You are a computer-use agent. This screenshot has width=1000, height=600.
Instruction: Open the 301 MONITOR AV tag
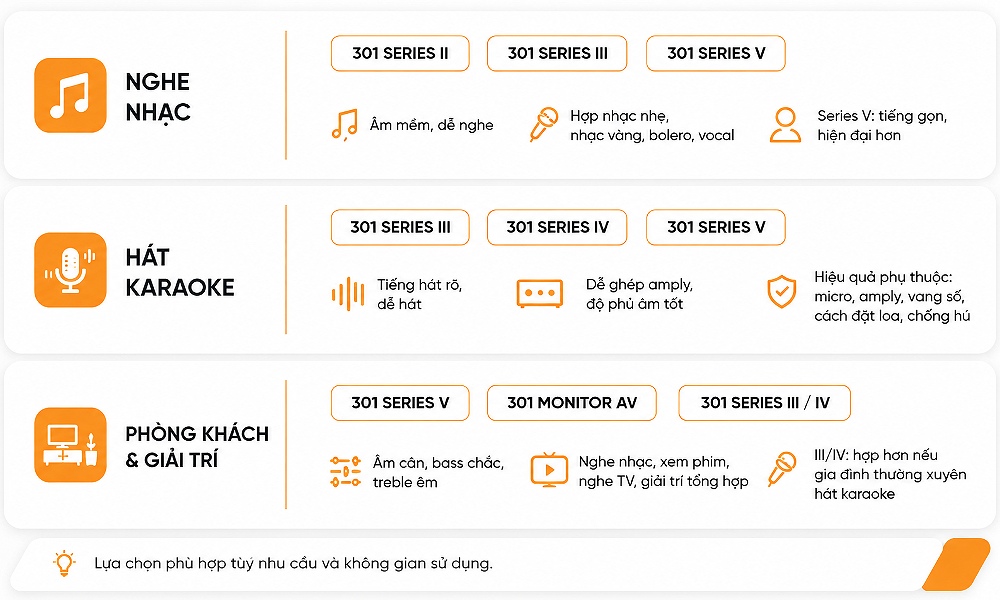pos(571,403)
